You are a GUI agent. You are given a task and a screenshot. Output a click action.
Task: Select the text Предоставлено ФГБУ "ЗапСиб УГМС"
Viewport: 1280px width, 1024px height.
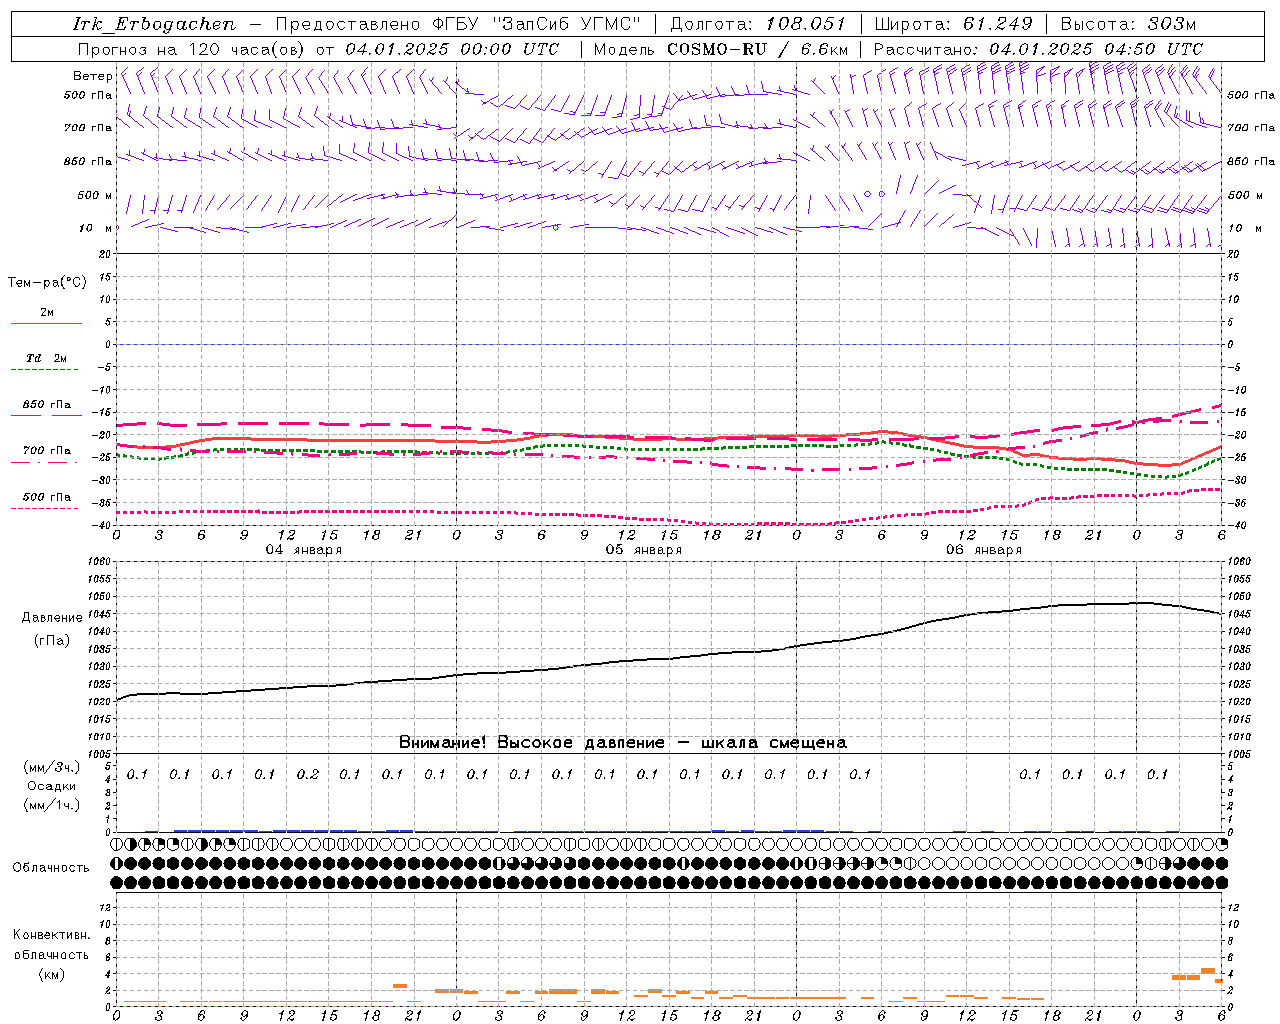pyautogui.click(x=458, y=24)
